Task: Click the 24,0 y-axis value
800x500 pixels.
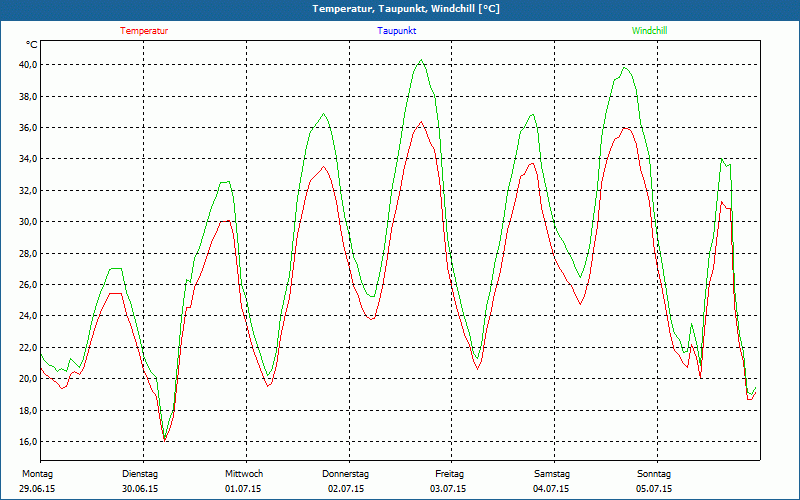Action: (28, 316)
